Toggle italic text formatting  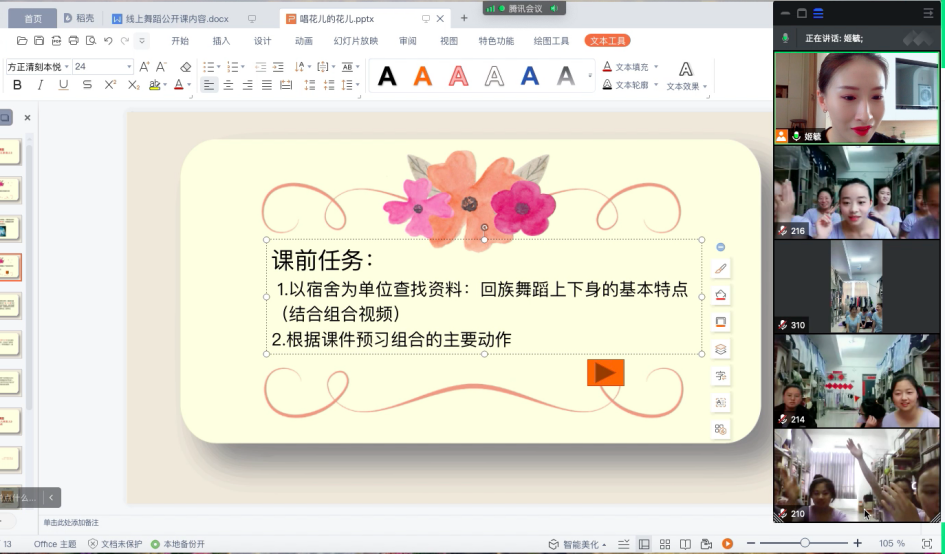point(40,86)
